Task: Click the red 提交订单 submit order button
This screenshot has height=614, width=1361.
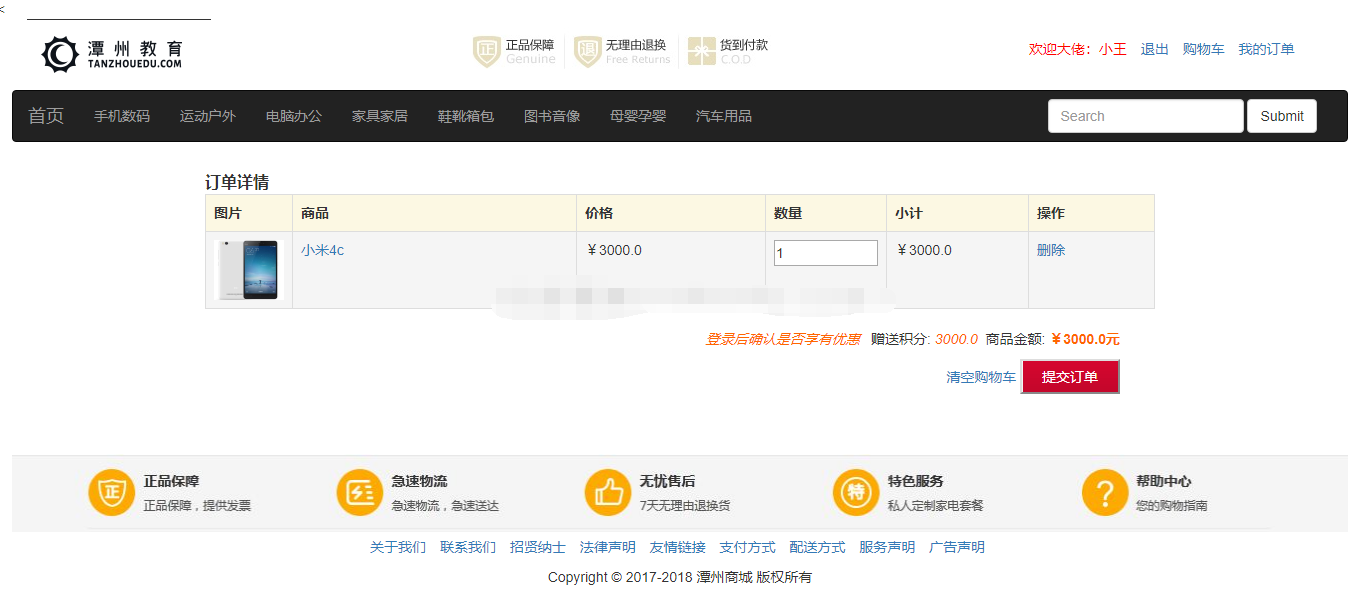Action: pyautogui.click(x=1070, y=377)
